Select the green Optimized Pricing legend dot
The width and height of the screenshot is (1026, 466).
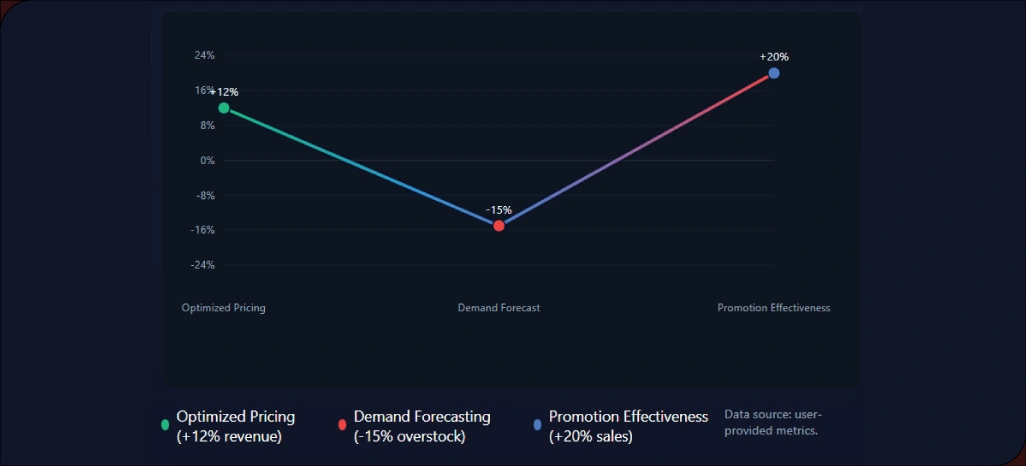pos(165,425)
